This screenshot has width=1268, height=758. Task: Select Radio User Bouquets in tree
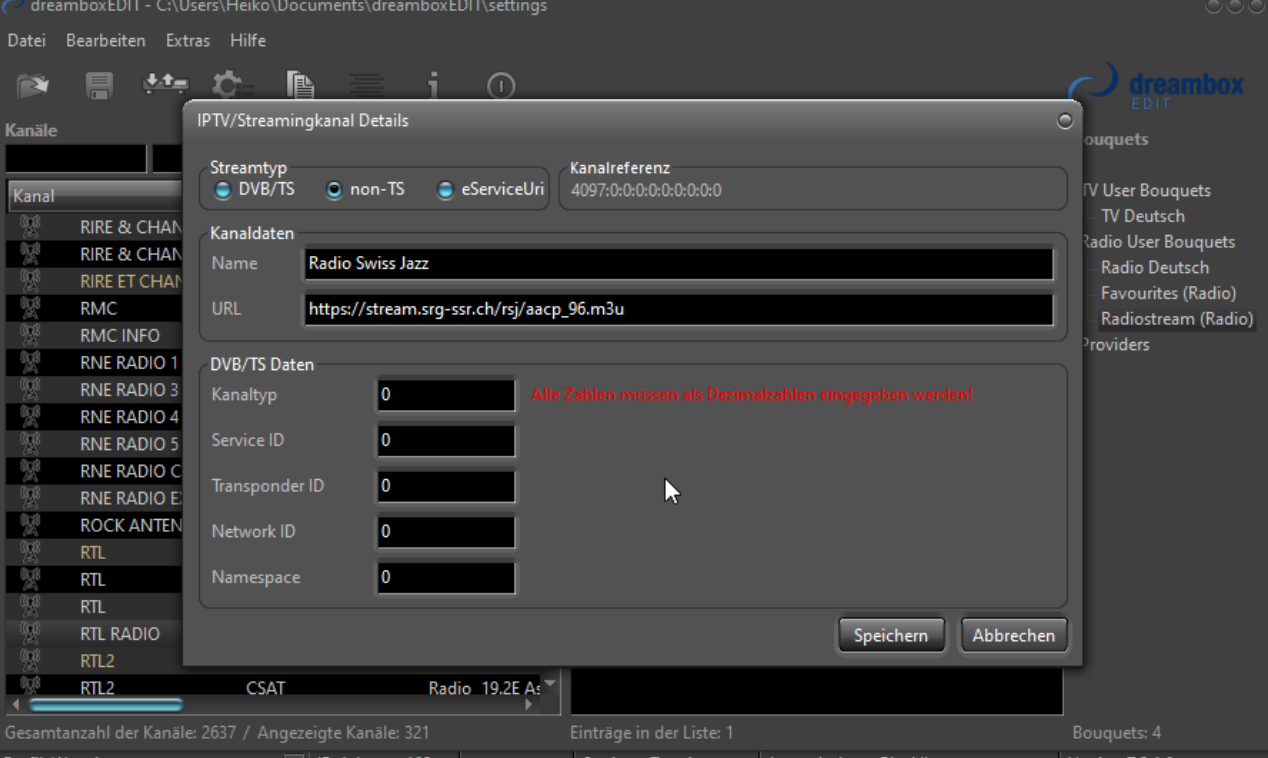(1158, 242)
